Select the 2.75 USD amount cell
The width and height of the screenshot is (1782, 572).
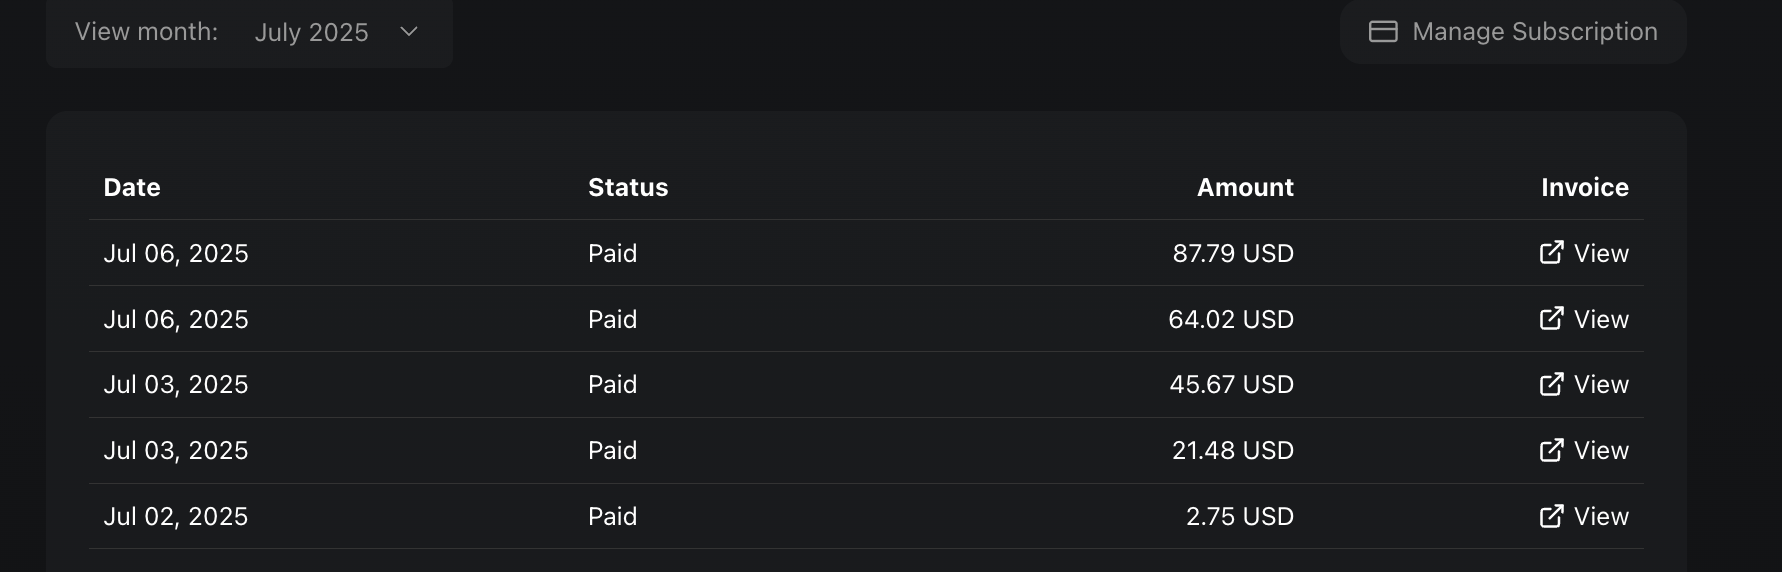tap(1240, 516)
